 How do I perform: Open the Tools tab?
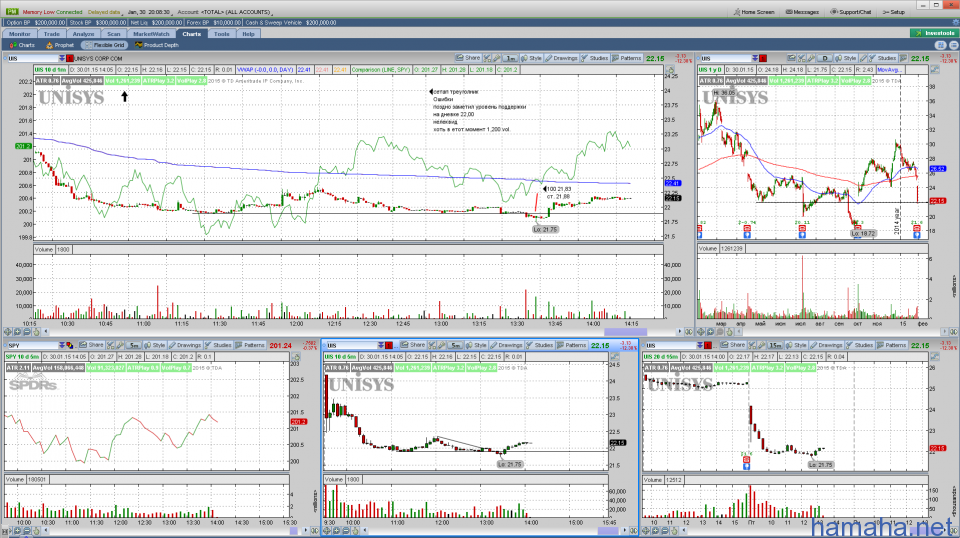tap(222, 34)
